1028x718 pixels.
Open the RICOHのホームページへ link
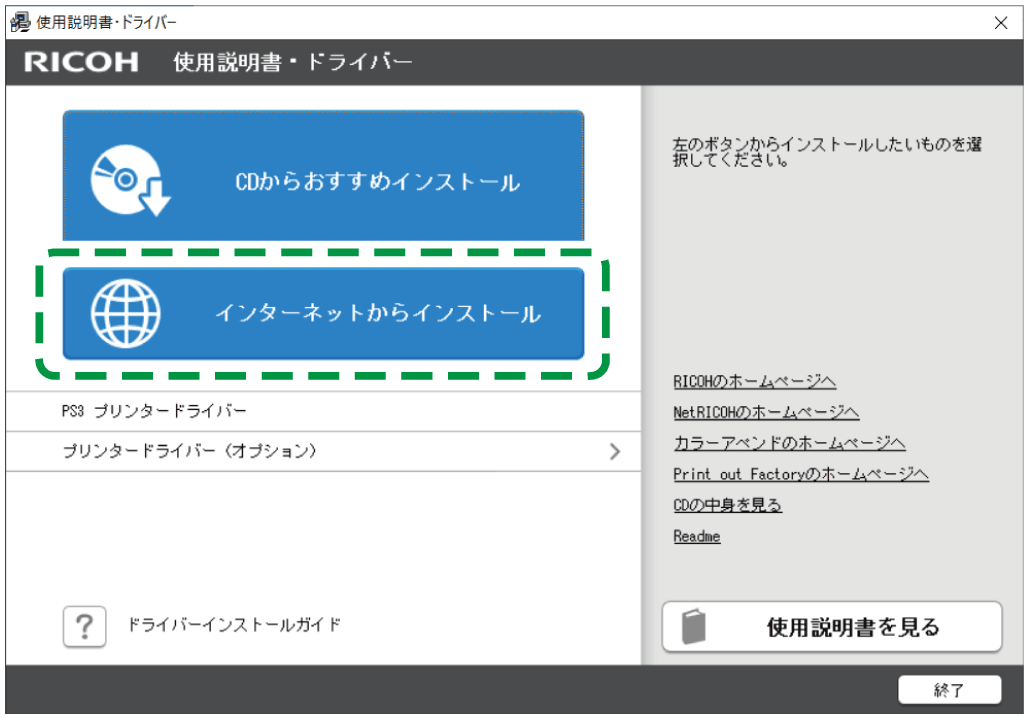click(755, 381)
